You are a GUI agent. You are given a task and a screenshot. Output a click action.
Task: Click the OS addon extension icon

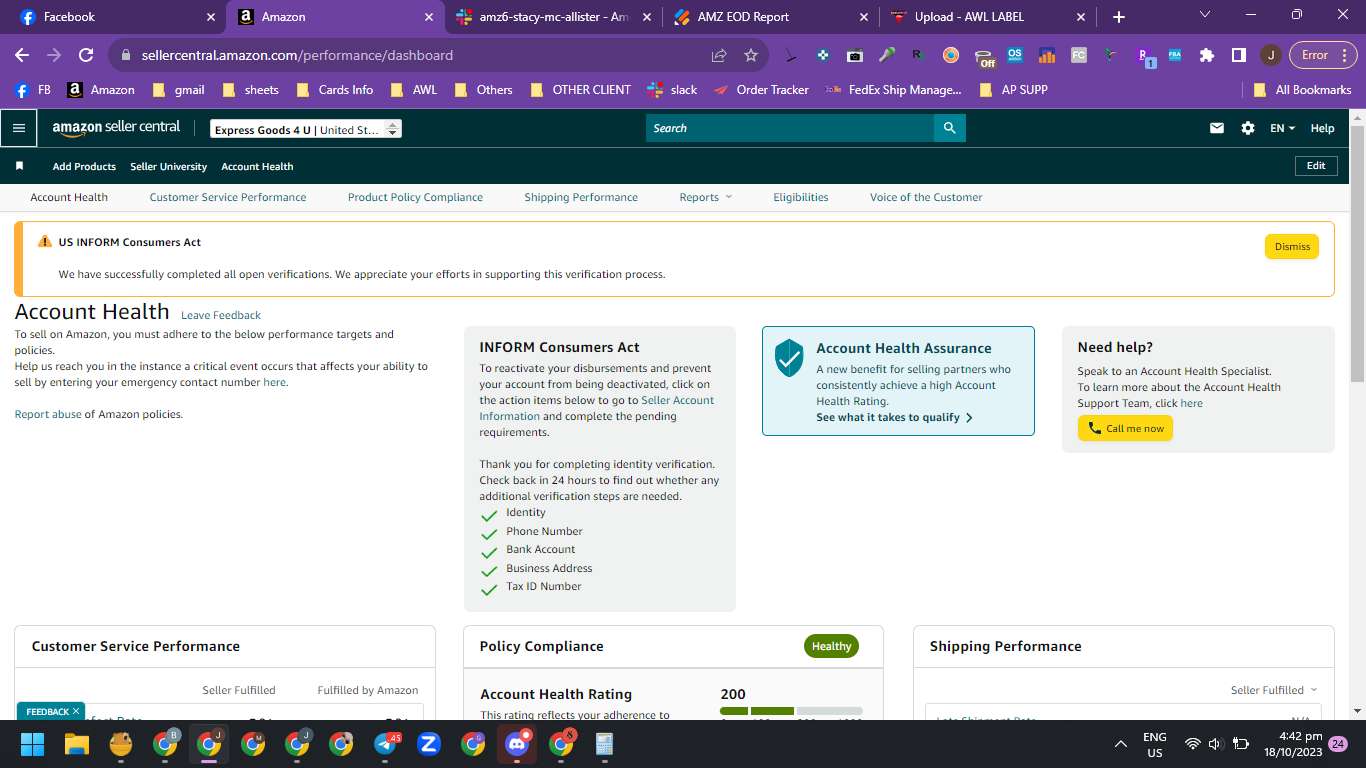1015,55
